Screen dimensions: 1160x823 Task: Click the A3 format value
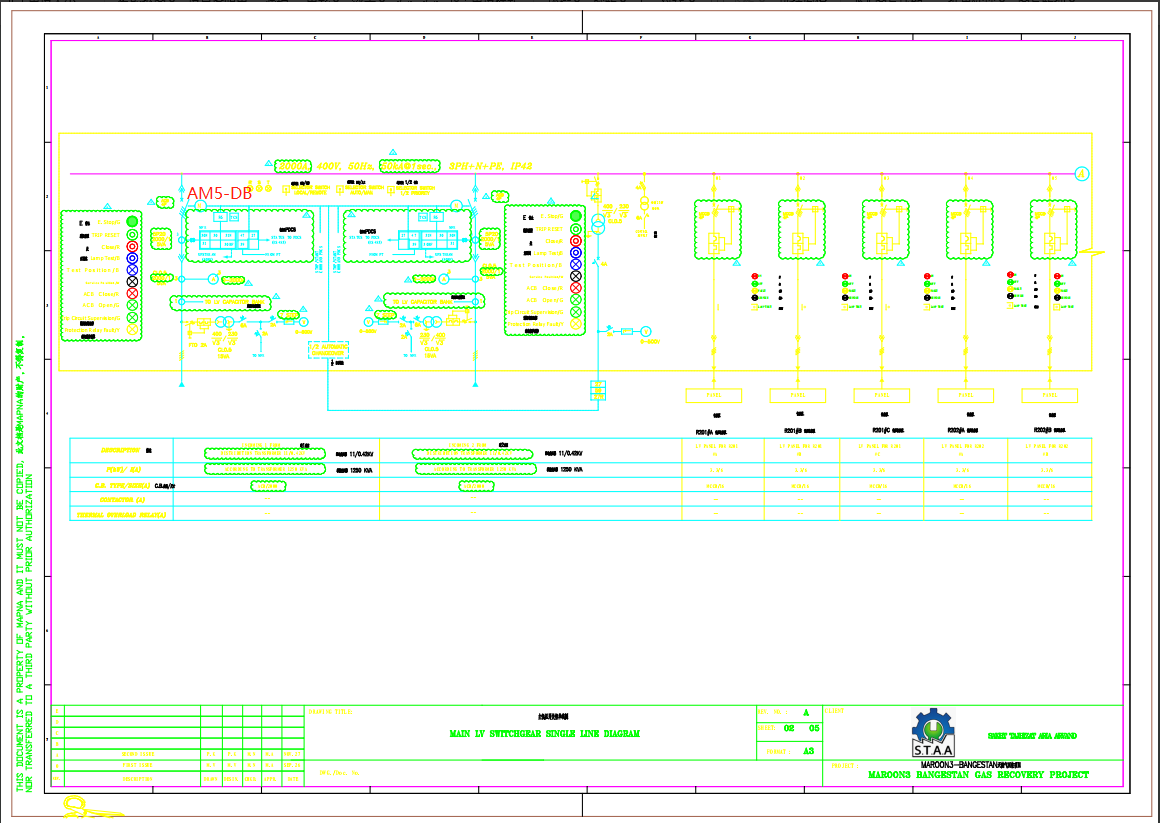pos(808,750)
